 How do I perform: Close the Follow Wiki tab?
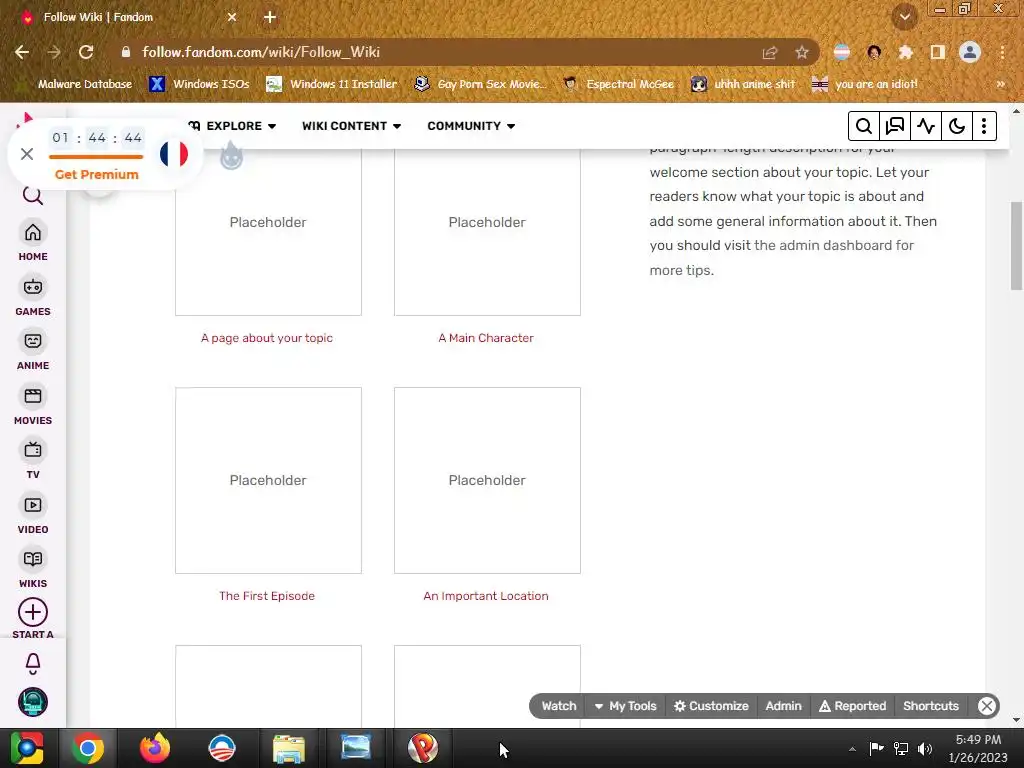232,17
